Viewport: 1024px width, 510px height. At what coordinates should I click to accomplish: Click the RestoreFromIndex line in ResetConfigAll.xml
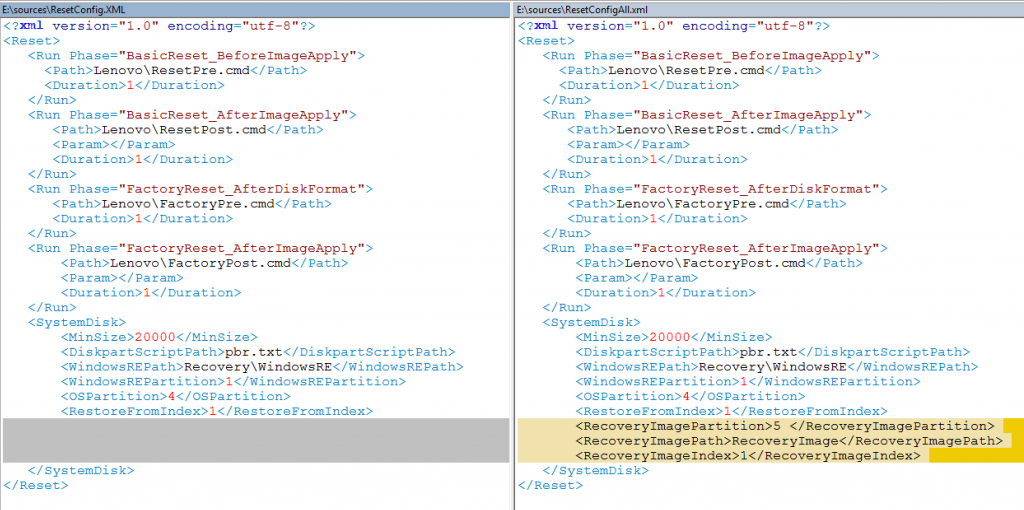(x=732, y=411)
